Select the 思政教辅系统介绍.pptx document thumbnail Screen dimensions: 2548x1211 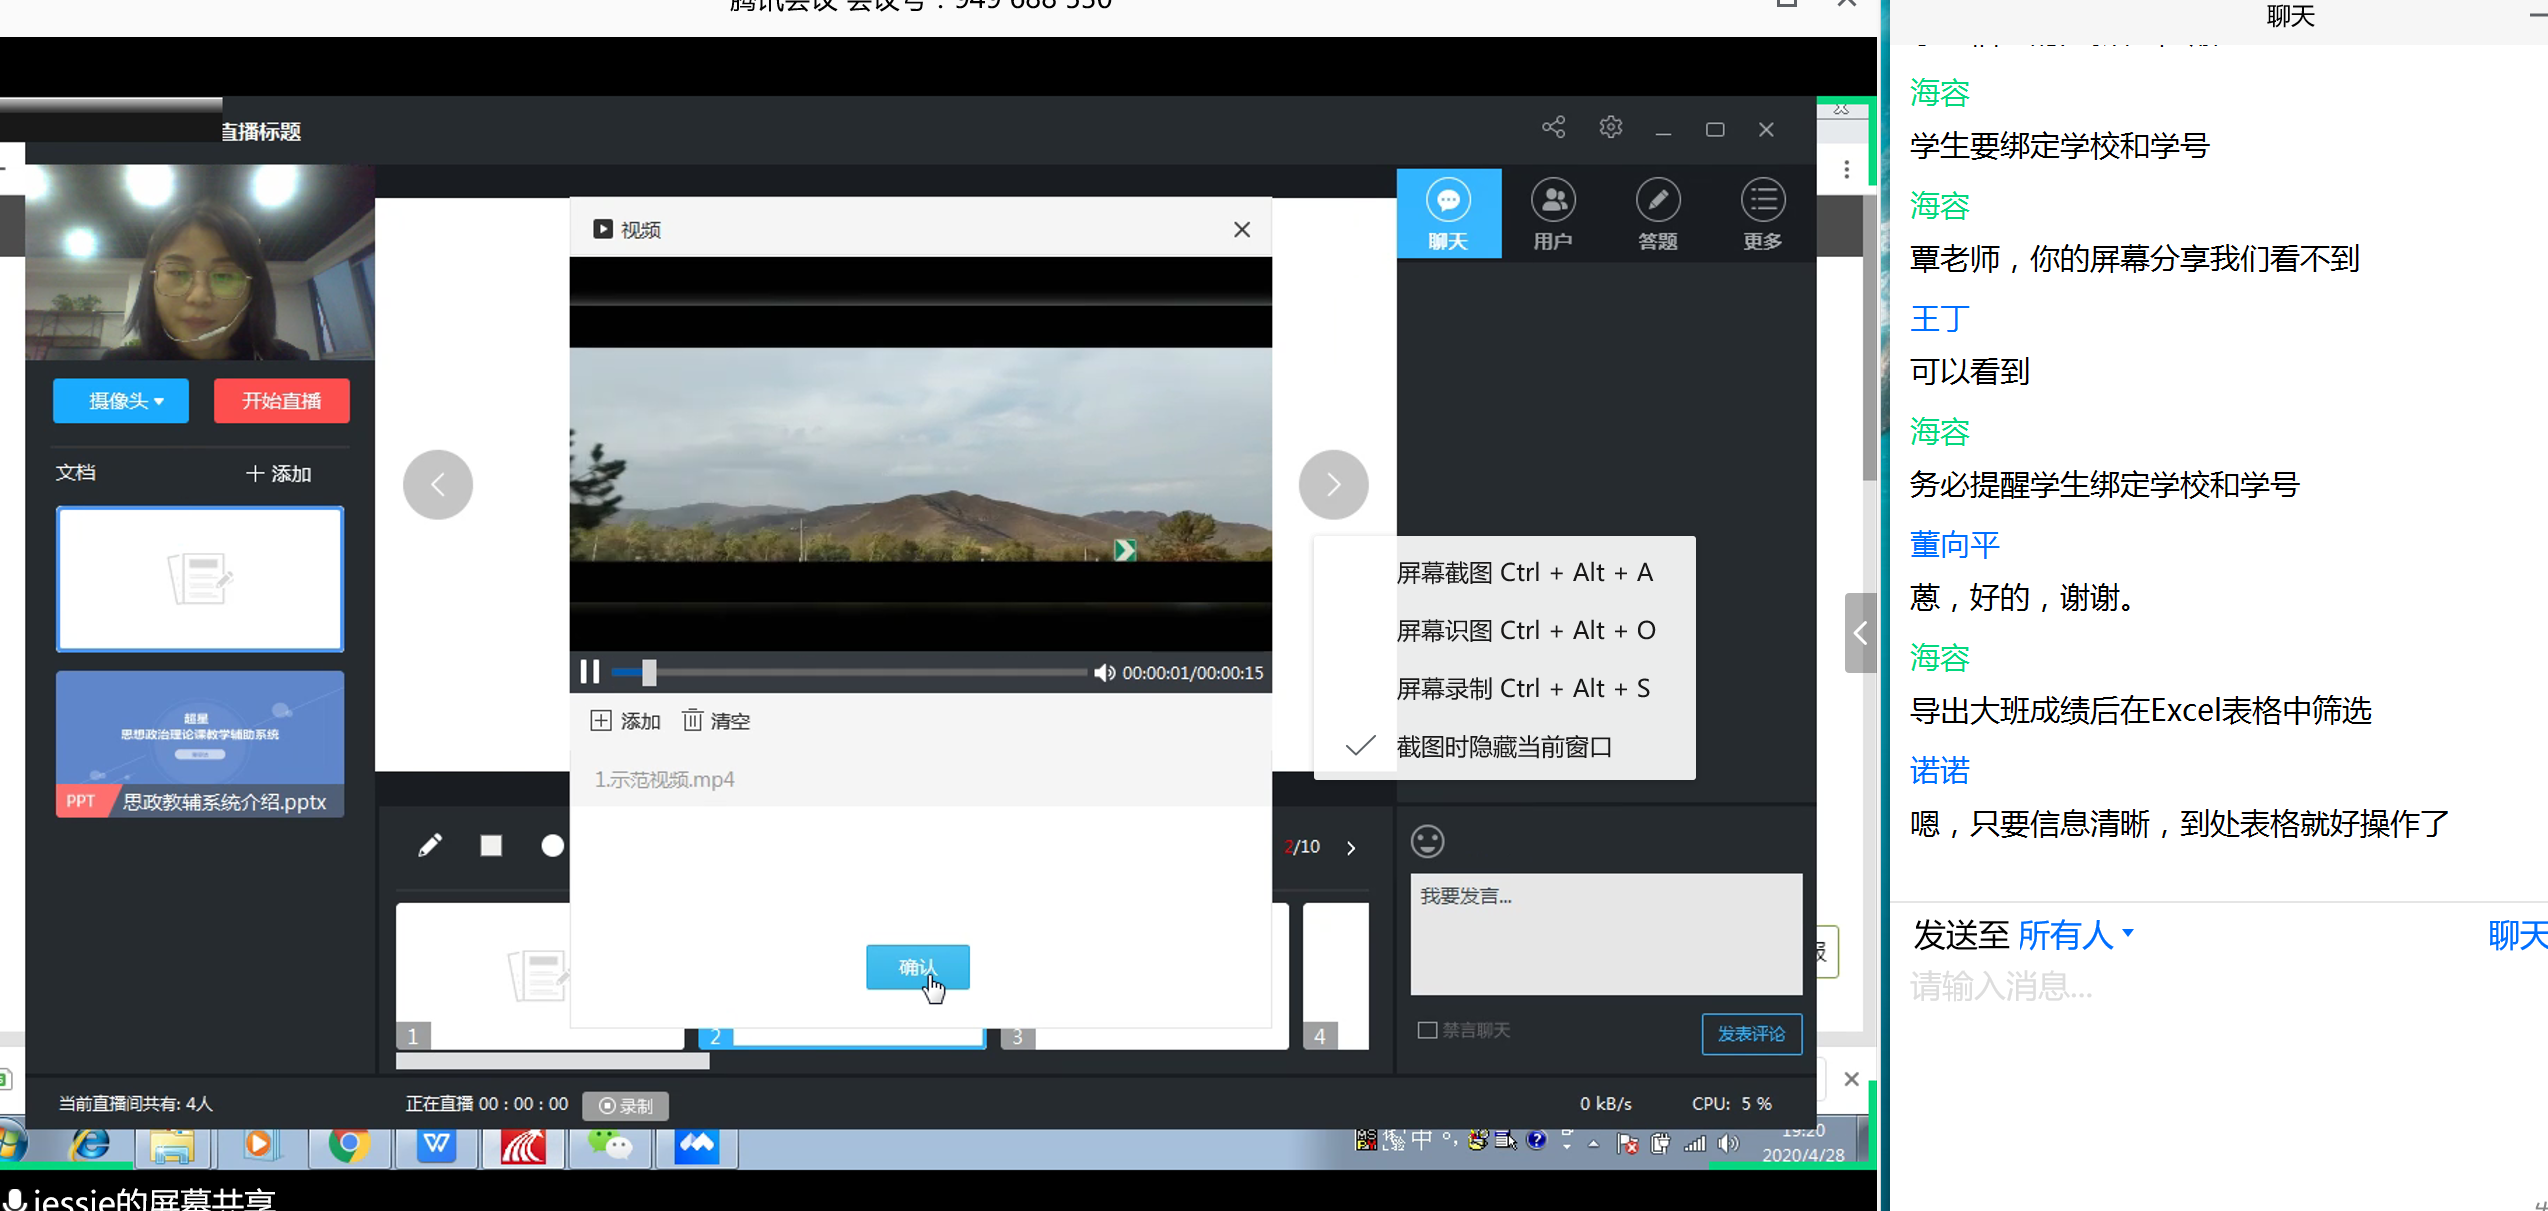[199, 744]
